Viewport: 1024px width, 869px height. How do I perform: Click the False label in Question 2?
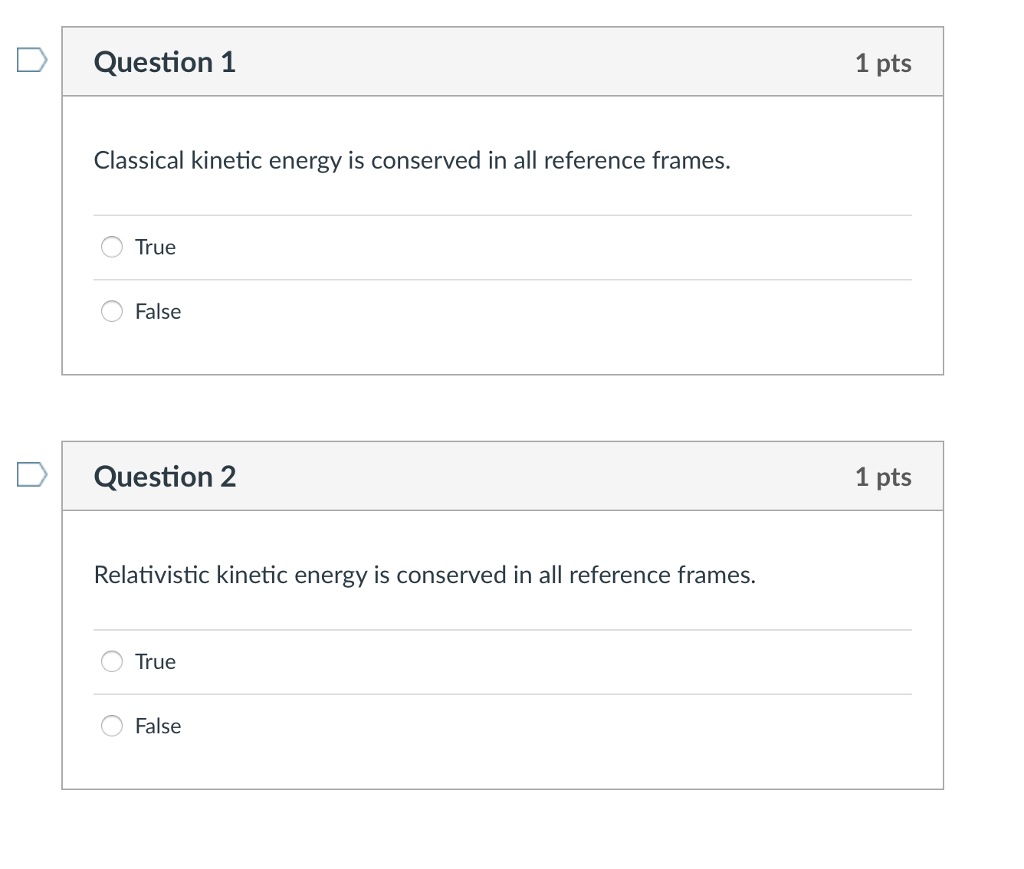tap(159, 726)
